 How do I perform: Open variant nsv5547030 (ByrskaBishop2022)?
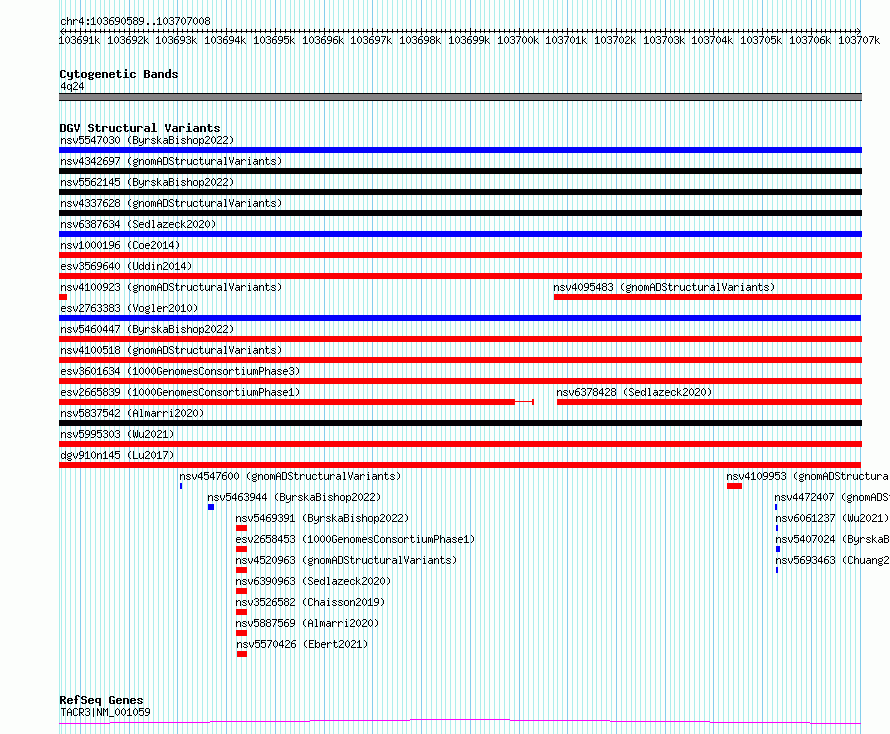coord(460,150)
